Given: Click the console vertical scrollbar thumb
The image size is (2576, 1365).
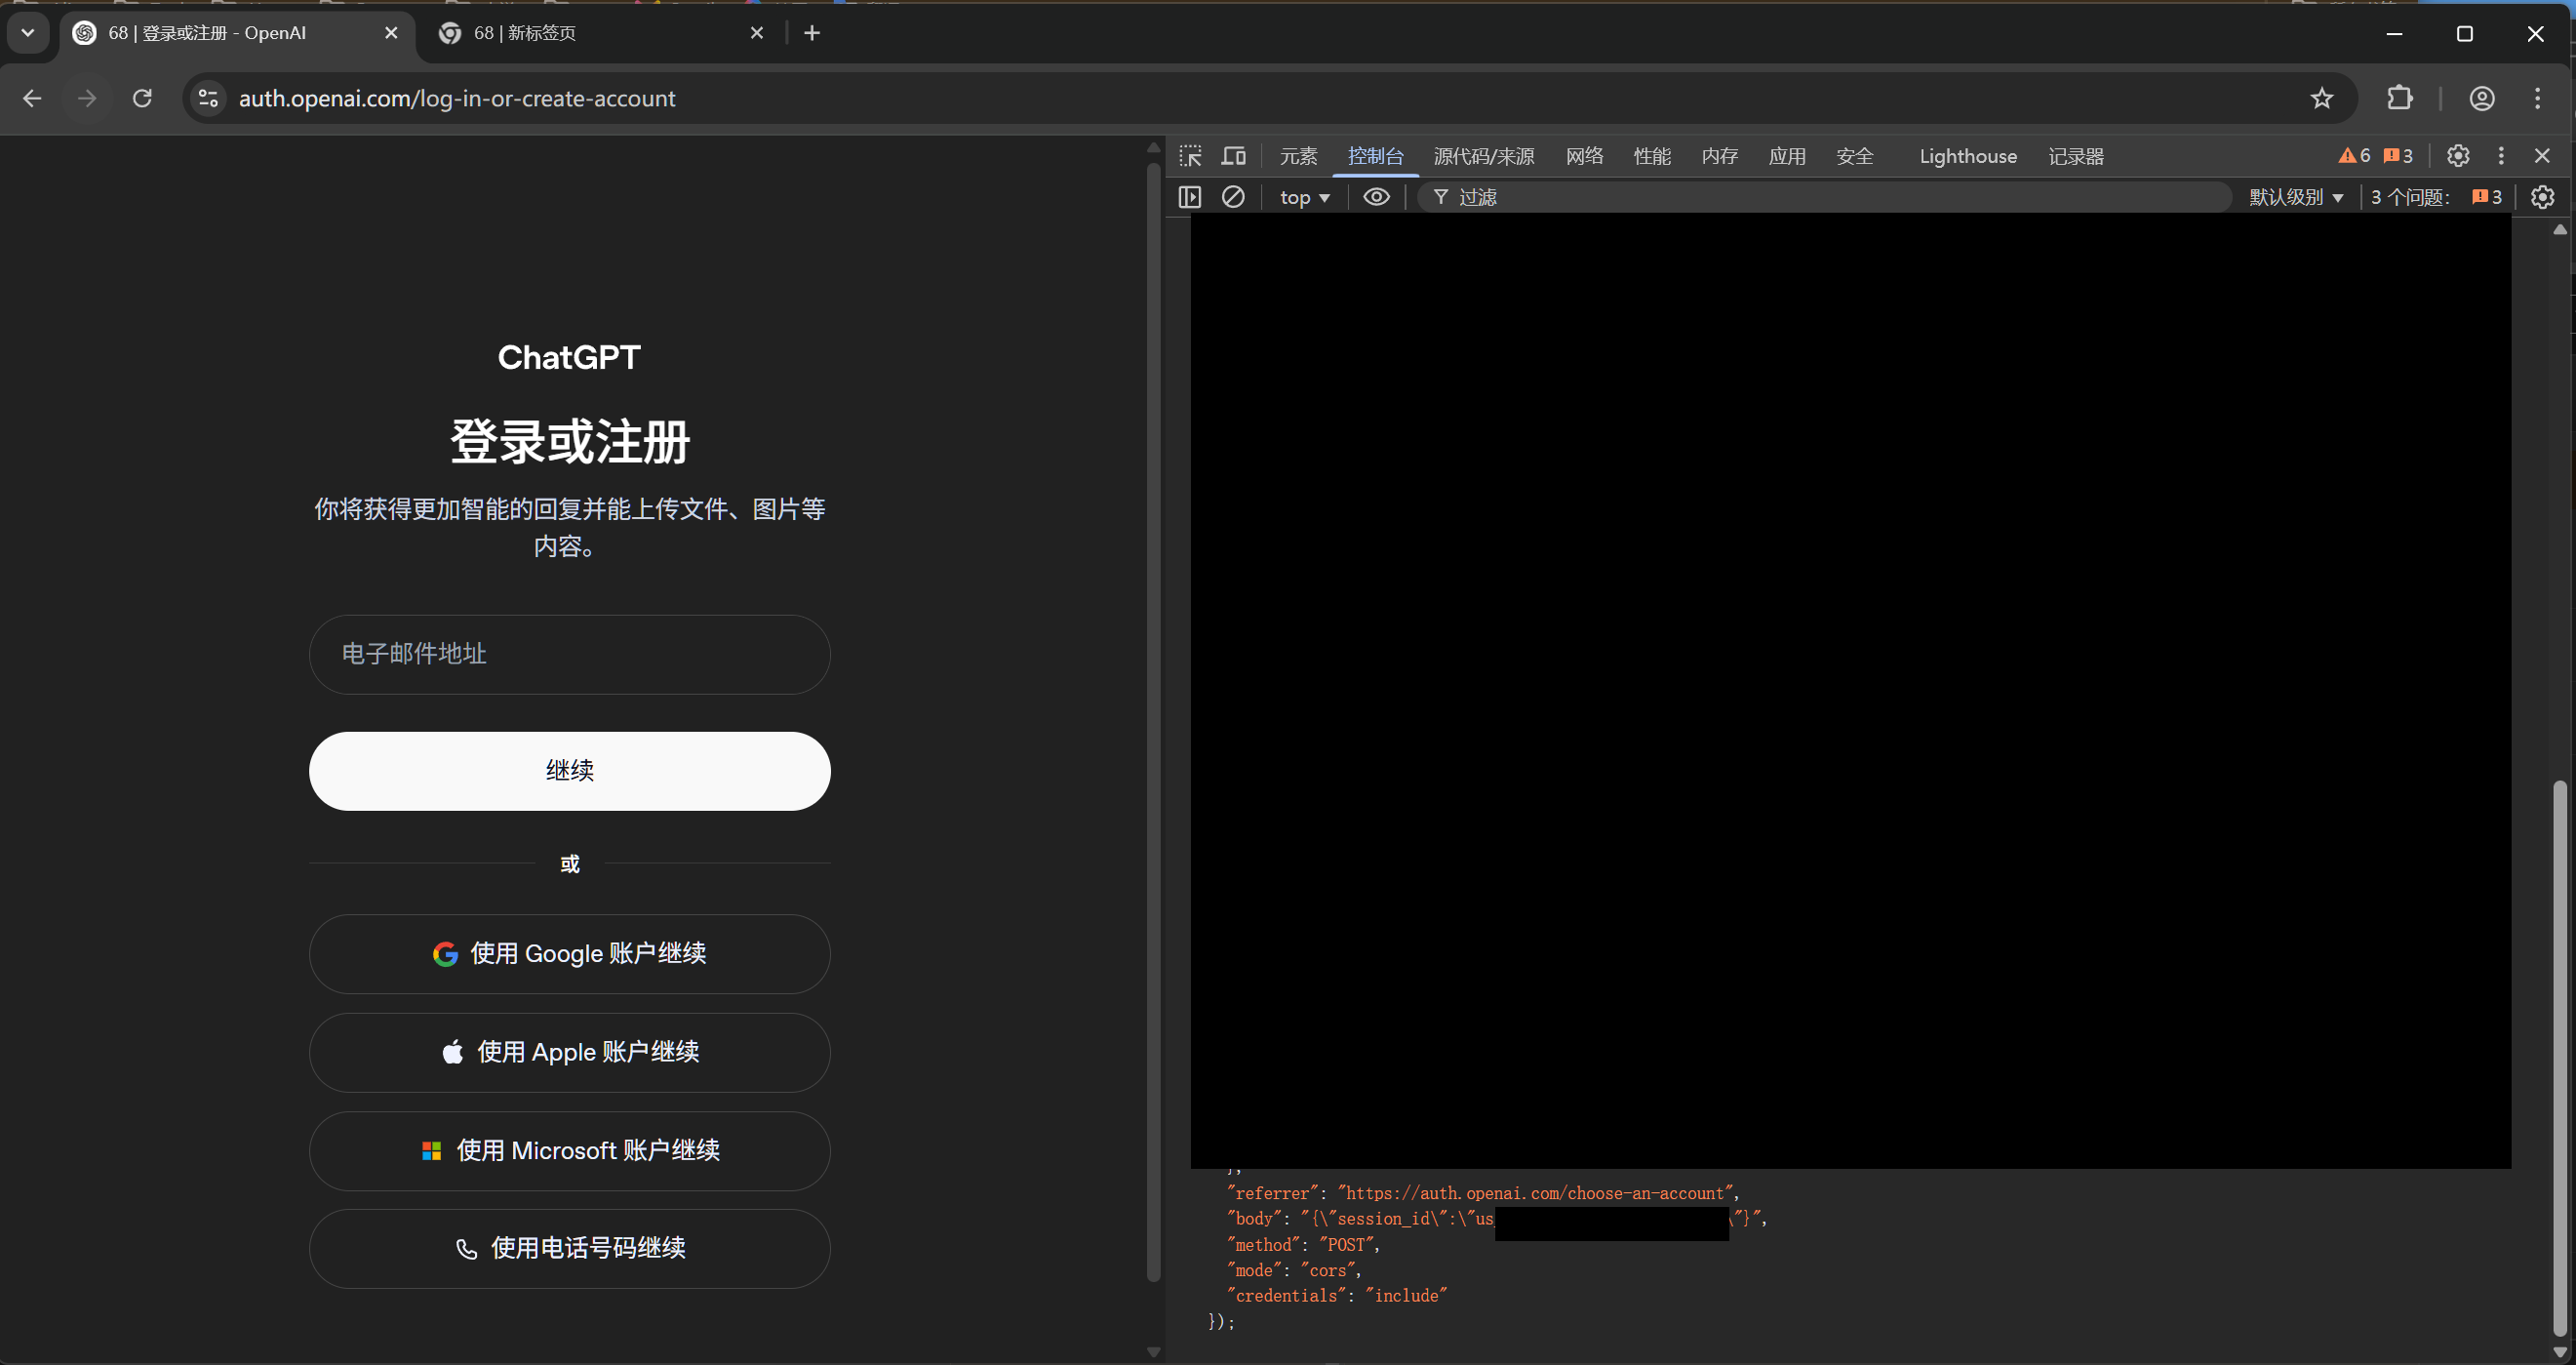Looking at the screenshot, I should (2559, 1058).
